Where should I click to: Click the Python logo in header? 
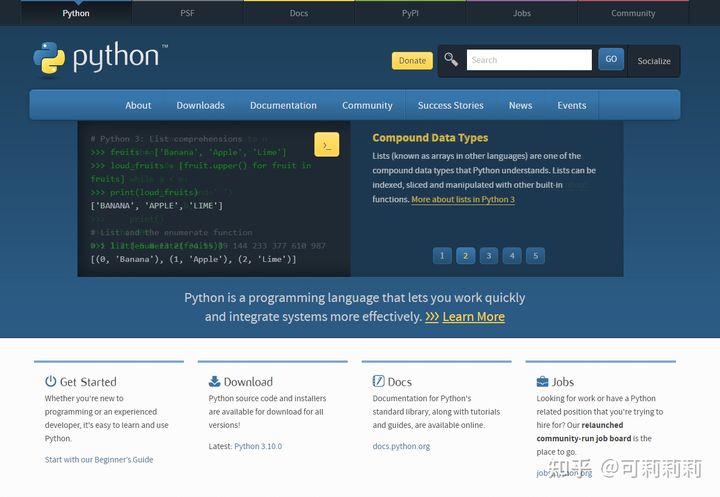point(100,58)
